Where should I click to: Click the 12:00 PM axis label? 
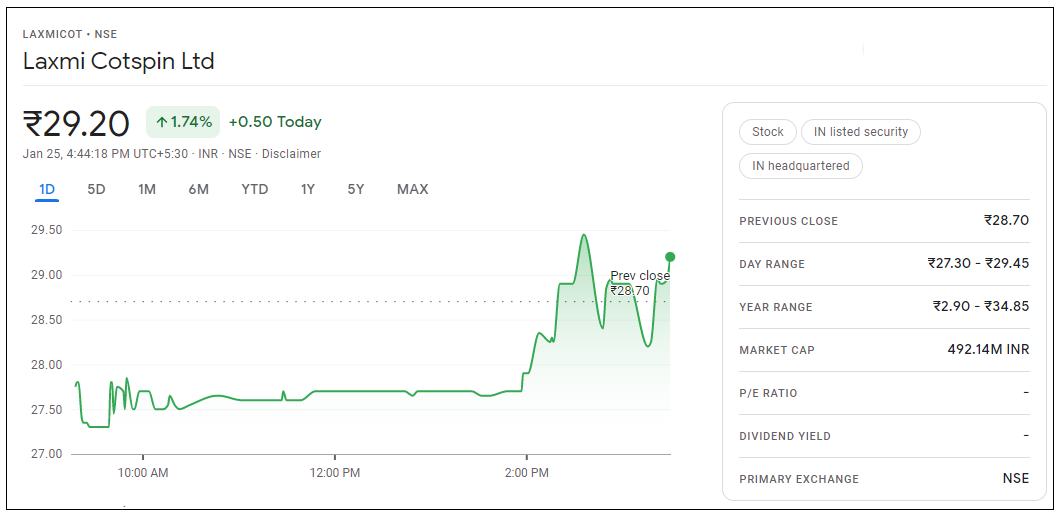(334, 473)
